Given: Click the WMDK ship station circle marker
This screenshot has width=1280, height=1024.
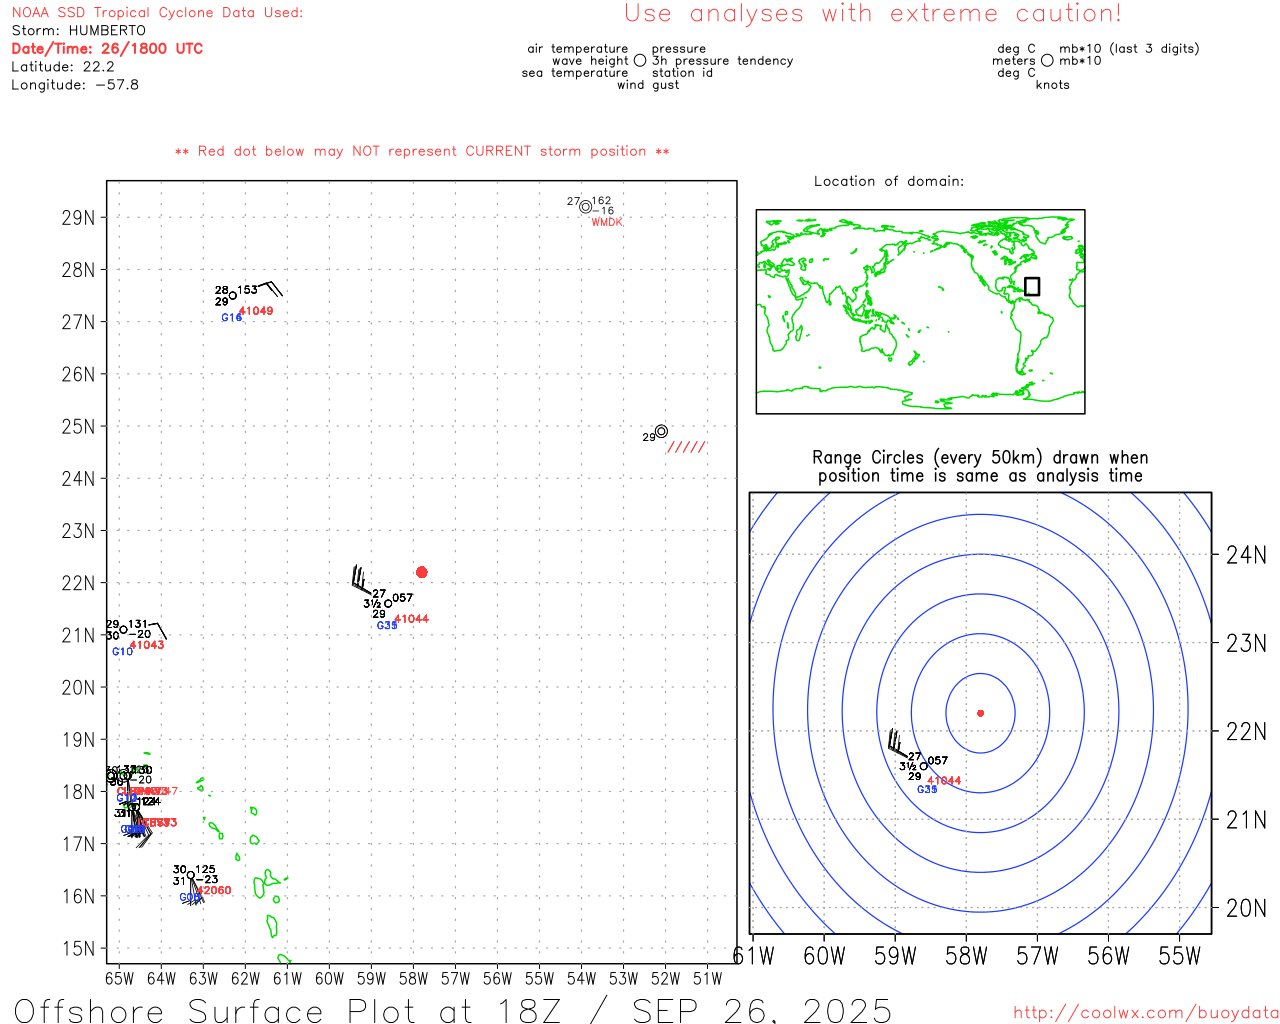Looking at the screenshot, I should coord(585,207).
